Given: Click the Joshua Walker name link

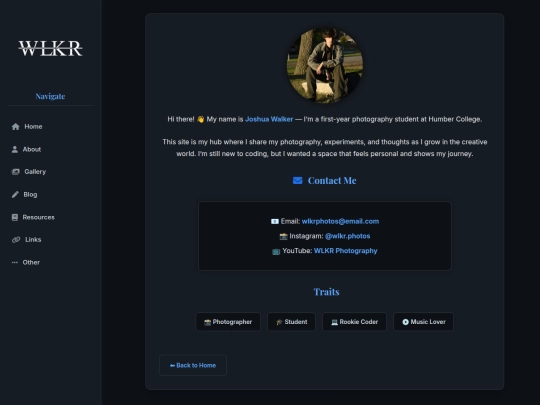Looking at the screenshot, I should tap(269, 119).
